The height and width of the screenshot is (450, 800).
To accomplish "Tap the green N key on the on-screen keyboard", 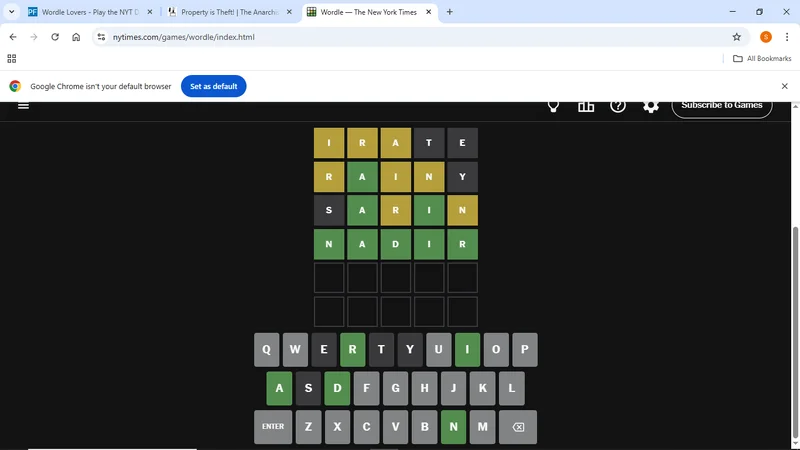I will [454, 427].
